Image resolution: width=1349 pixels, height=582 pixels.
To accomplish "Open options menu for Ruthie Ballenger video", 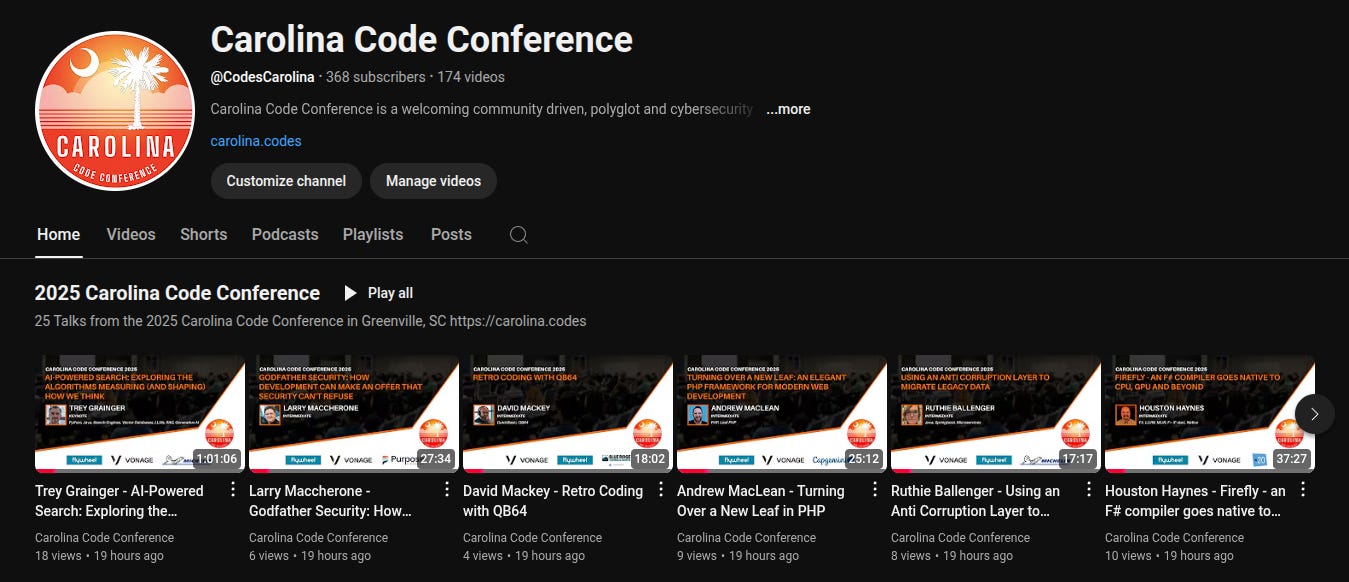I will click(1089, 489).
